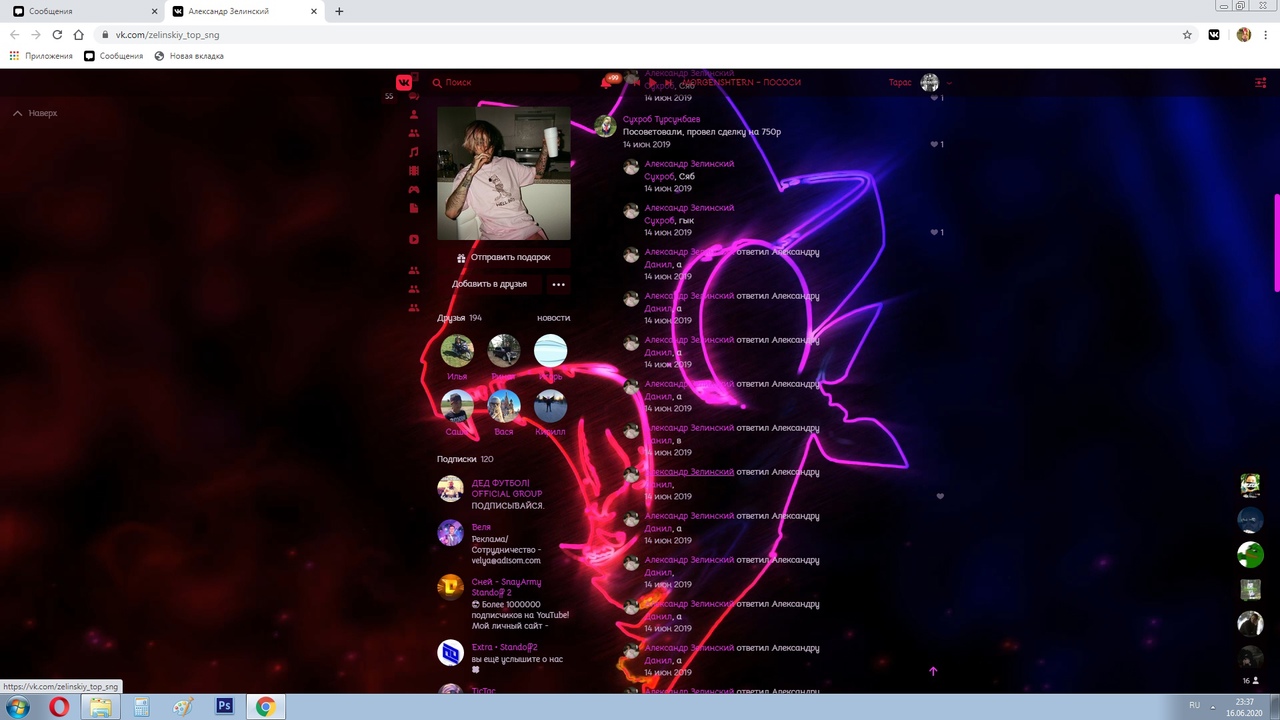Click the VK logo home icon

click(404, 83)
